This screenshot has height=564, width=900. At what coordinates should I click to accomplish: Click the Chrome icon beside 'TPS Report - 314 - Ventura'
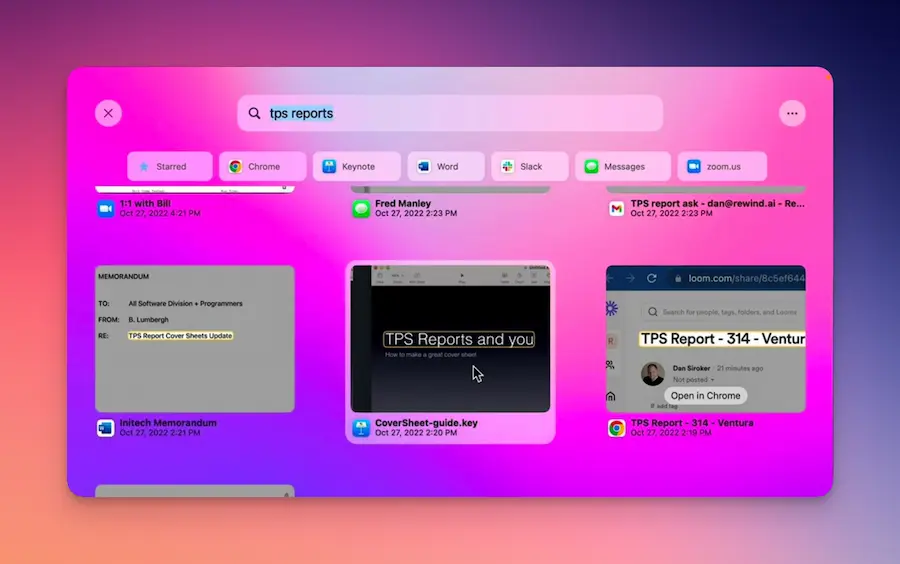616,428
